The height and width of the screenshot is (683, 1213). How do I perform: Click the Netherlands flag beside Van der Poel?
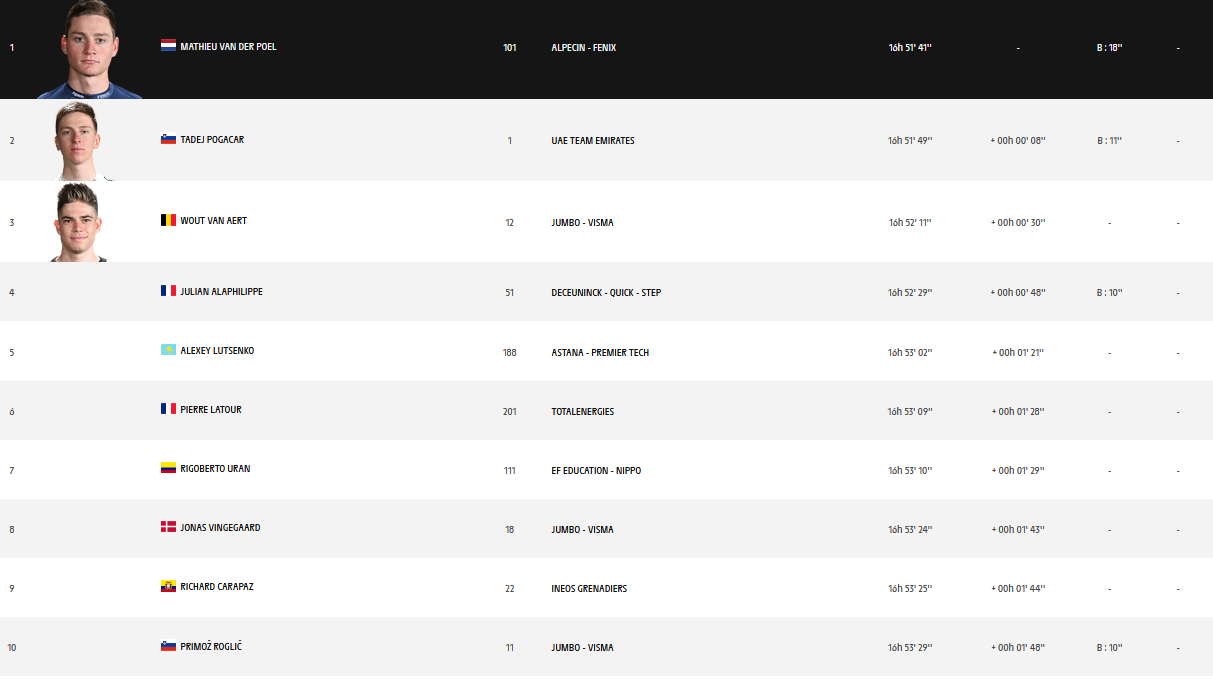(x=168, y=46)
